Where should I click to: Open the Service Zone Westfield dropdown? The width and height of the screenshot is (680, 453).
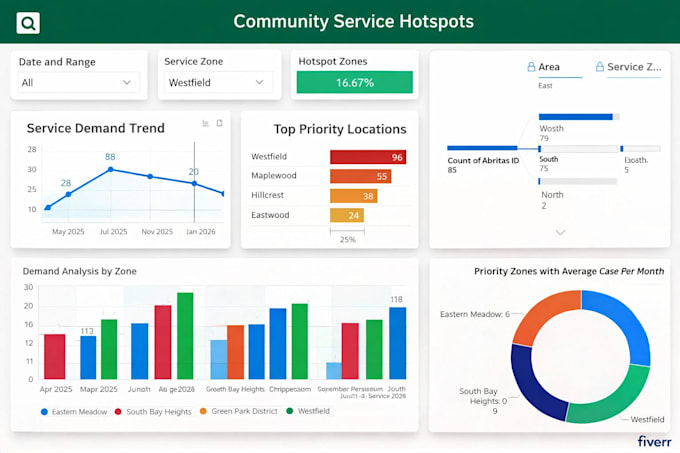point(218,82)
